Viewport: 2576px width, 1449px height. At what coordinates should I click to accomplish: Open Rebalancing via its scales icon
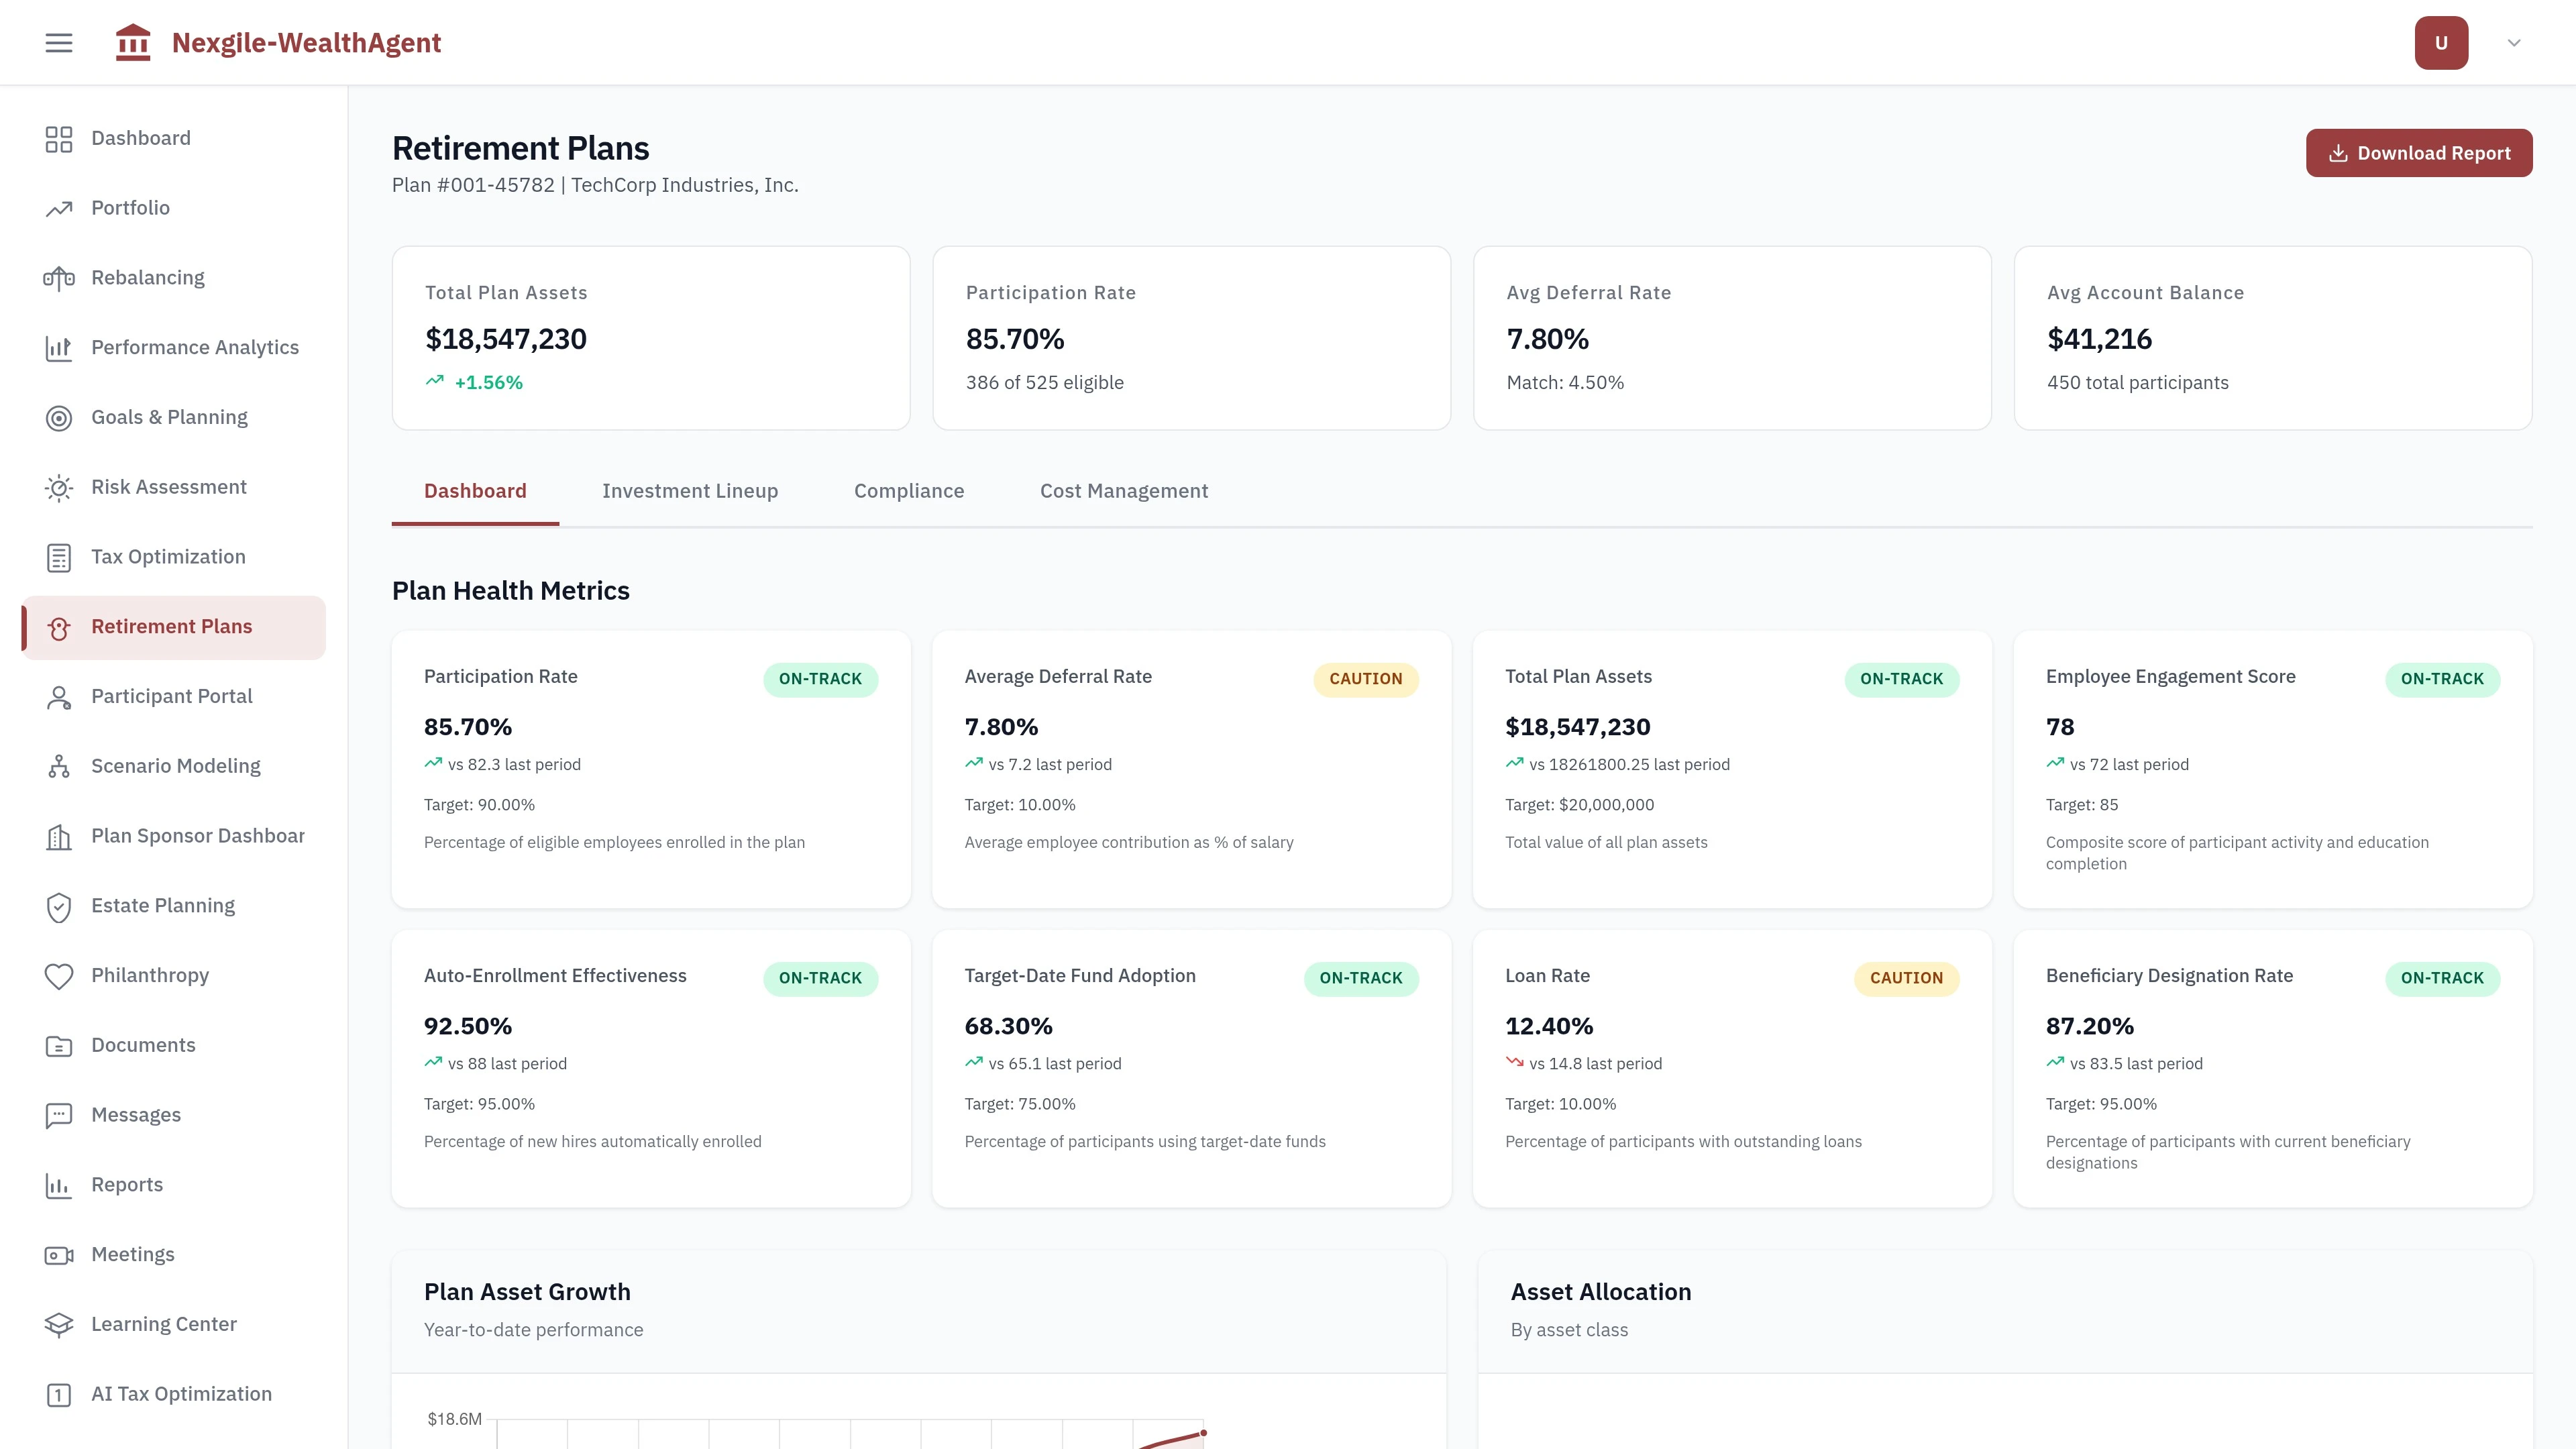tap(59, 278)
